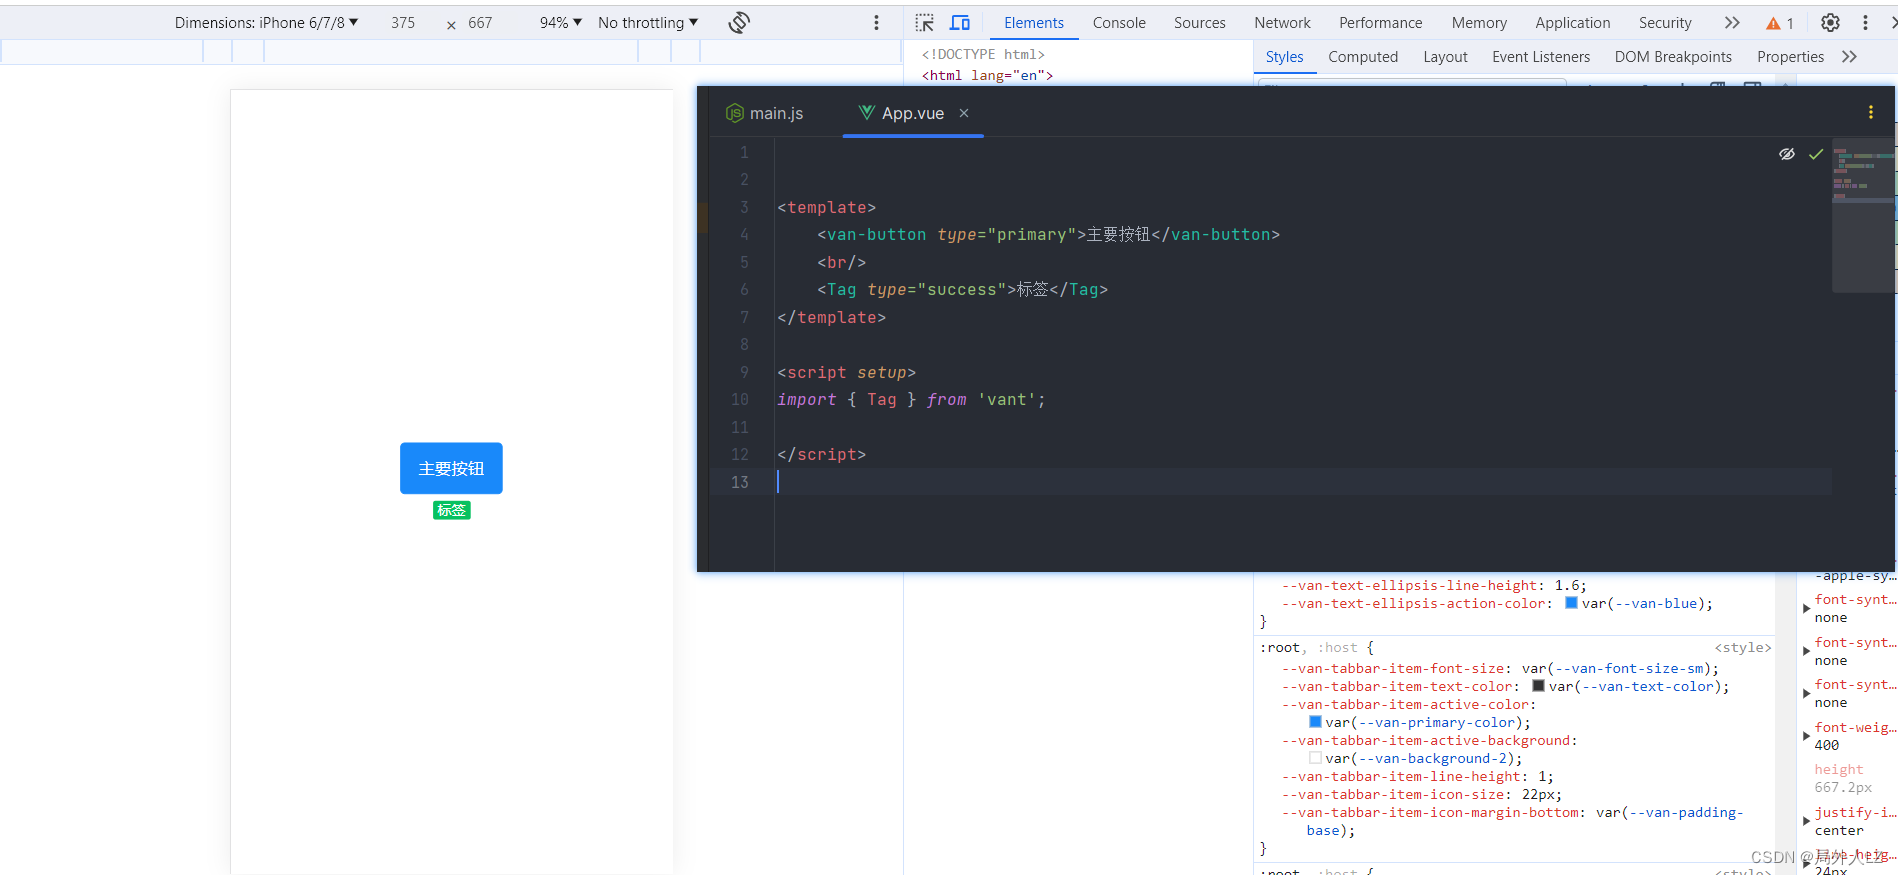
Task: Follow the <style> source link
Action: coord(1743,648)
